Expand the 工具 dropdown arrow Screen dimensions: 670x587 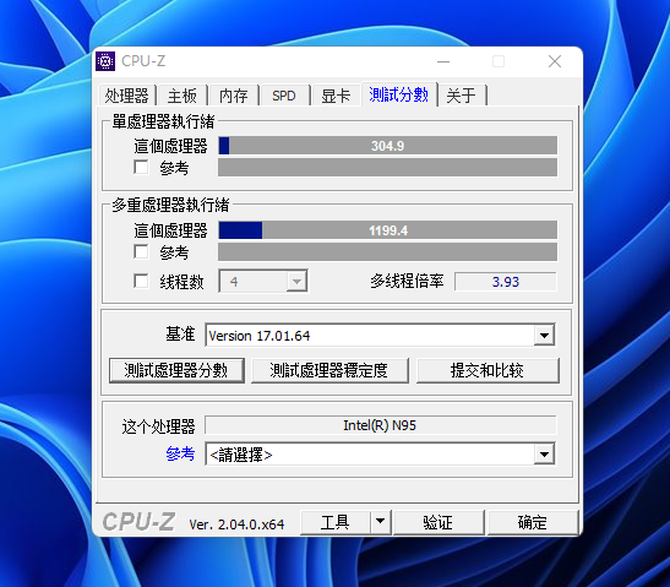pos(380,522)
